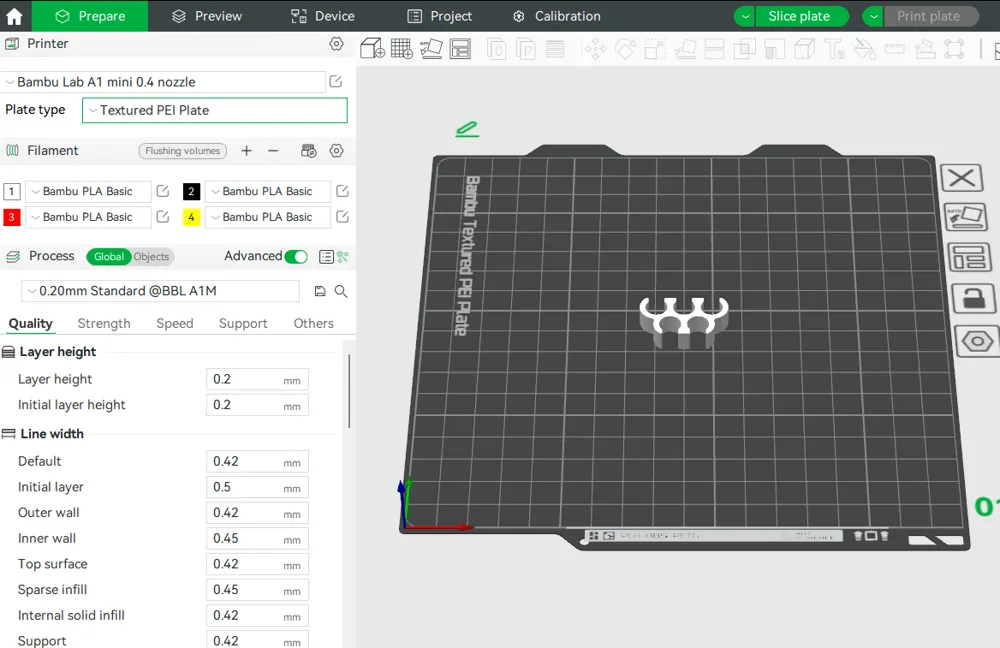This screenshot has width=1000, height=648.
Task: Open the 0.20mm Standard process preset dropdown
Action: tap(161, 291)
